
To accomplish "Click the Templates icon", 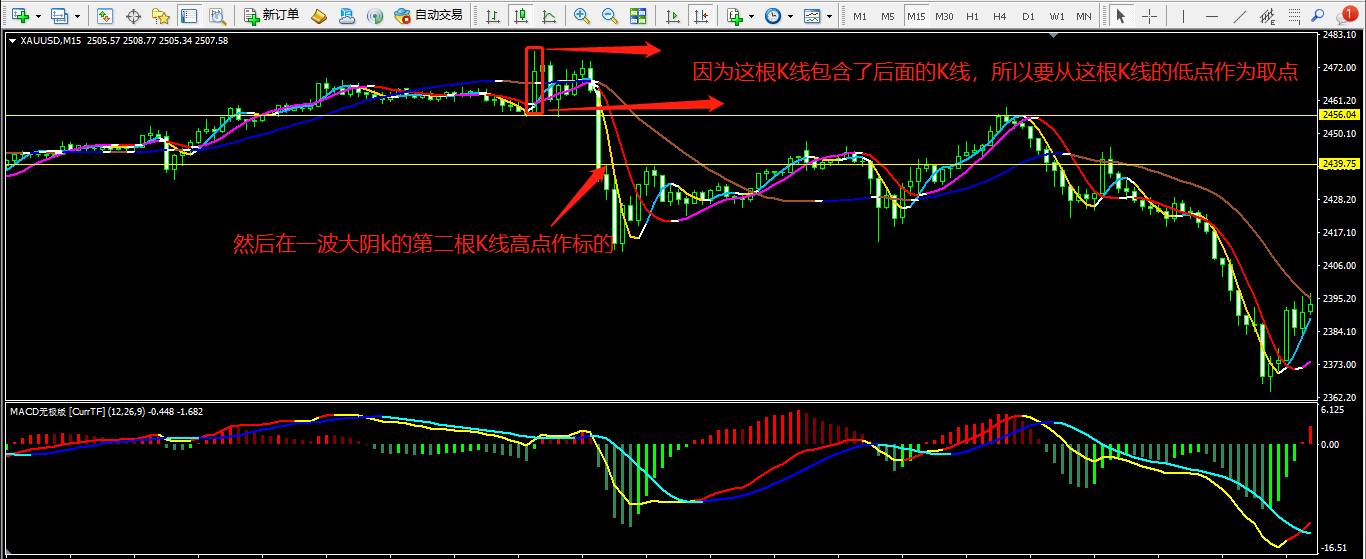I will (x=812, y=16).
